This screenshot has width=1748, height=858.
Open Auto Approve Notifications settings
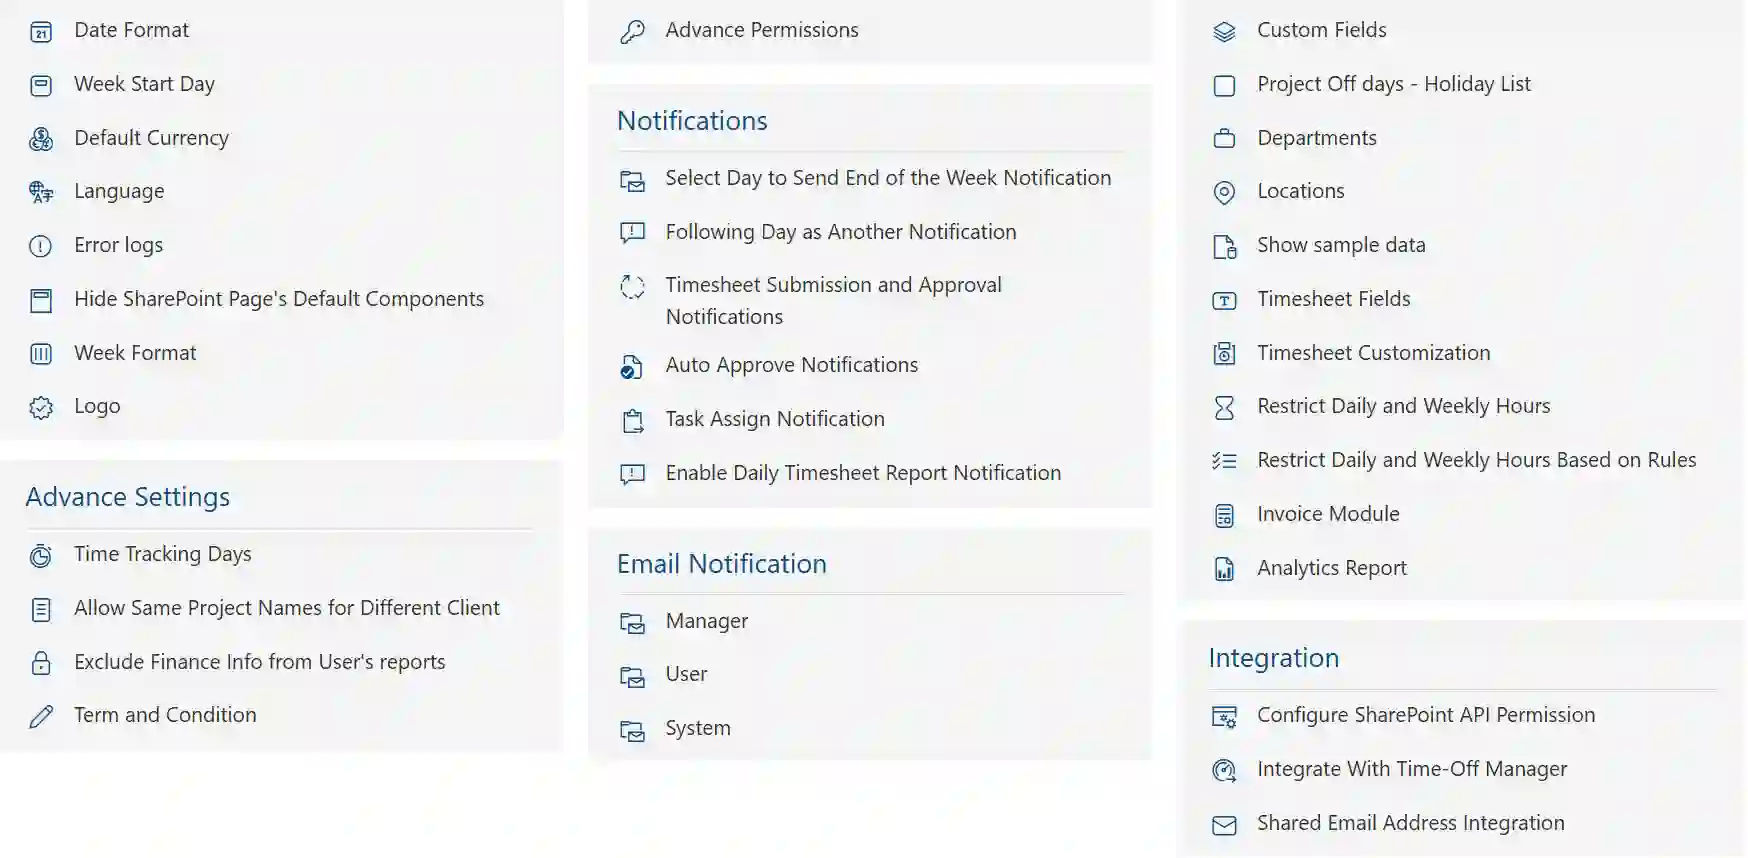coord(791,365)
